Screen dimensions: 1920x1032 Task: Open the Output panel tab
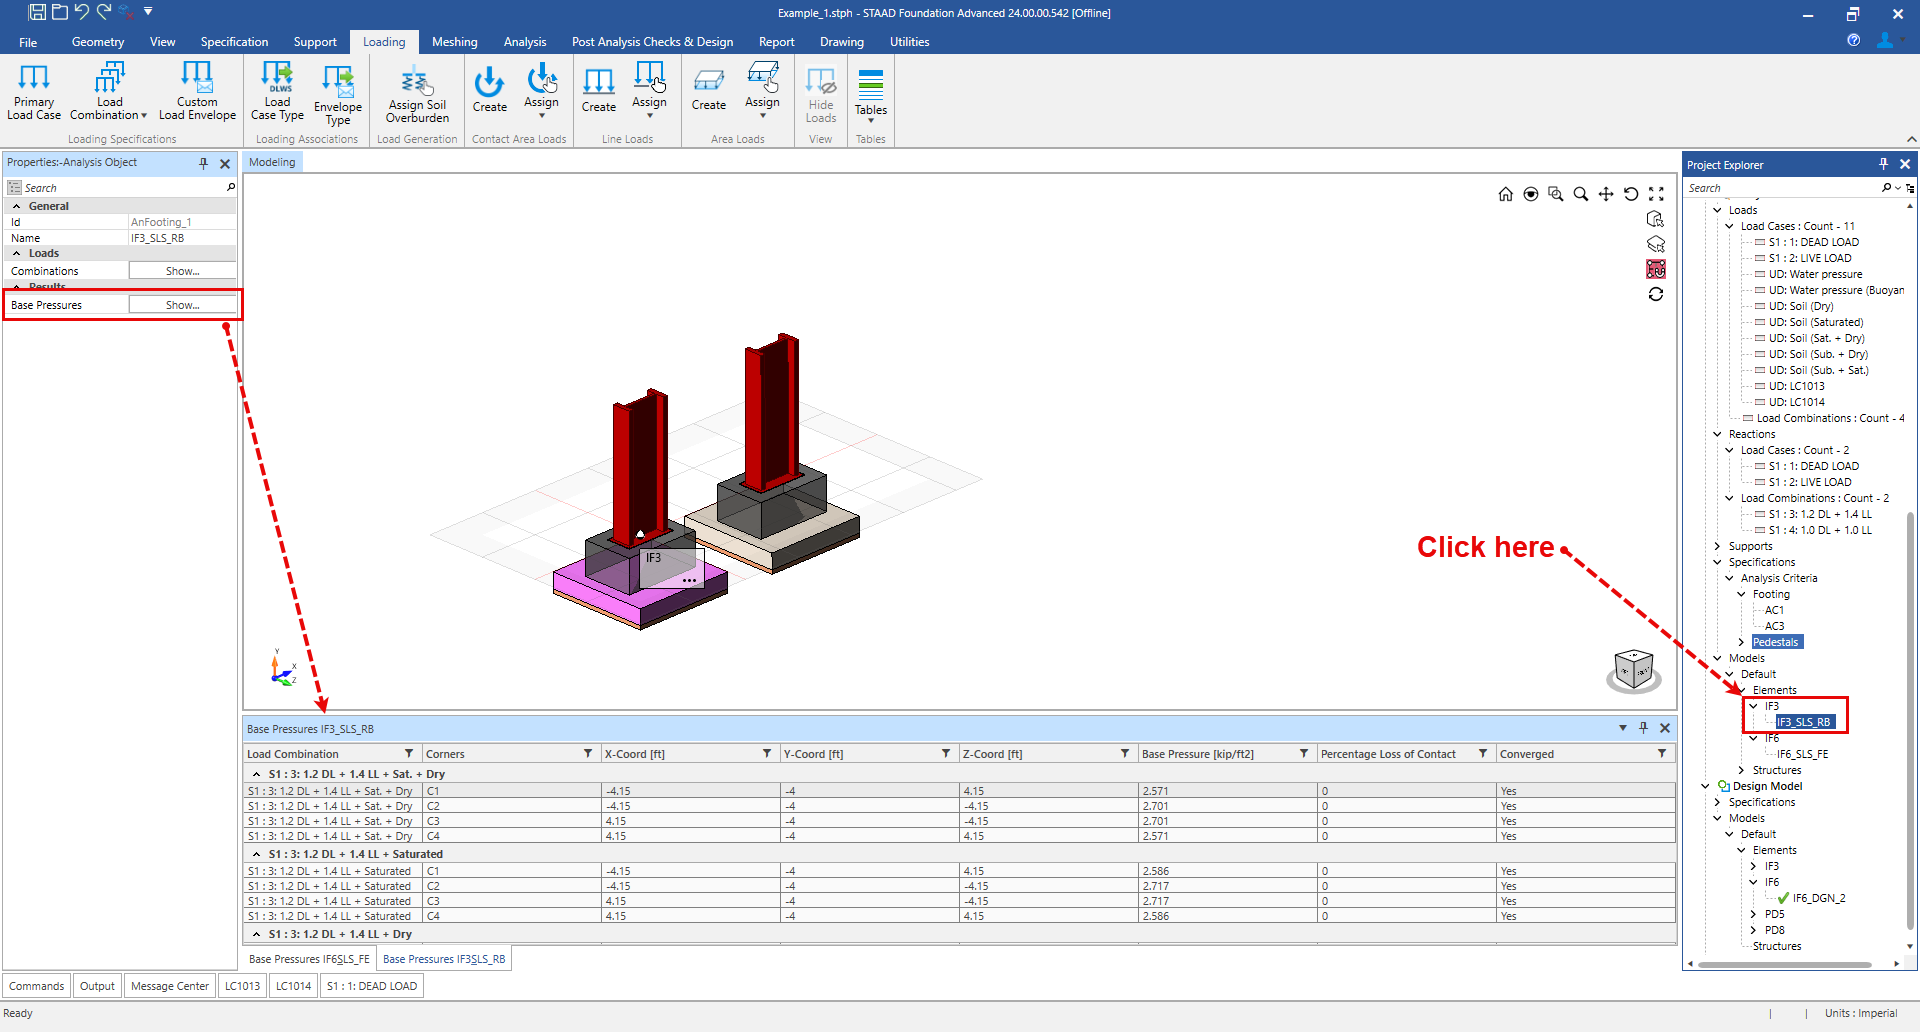point(97,986)
